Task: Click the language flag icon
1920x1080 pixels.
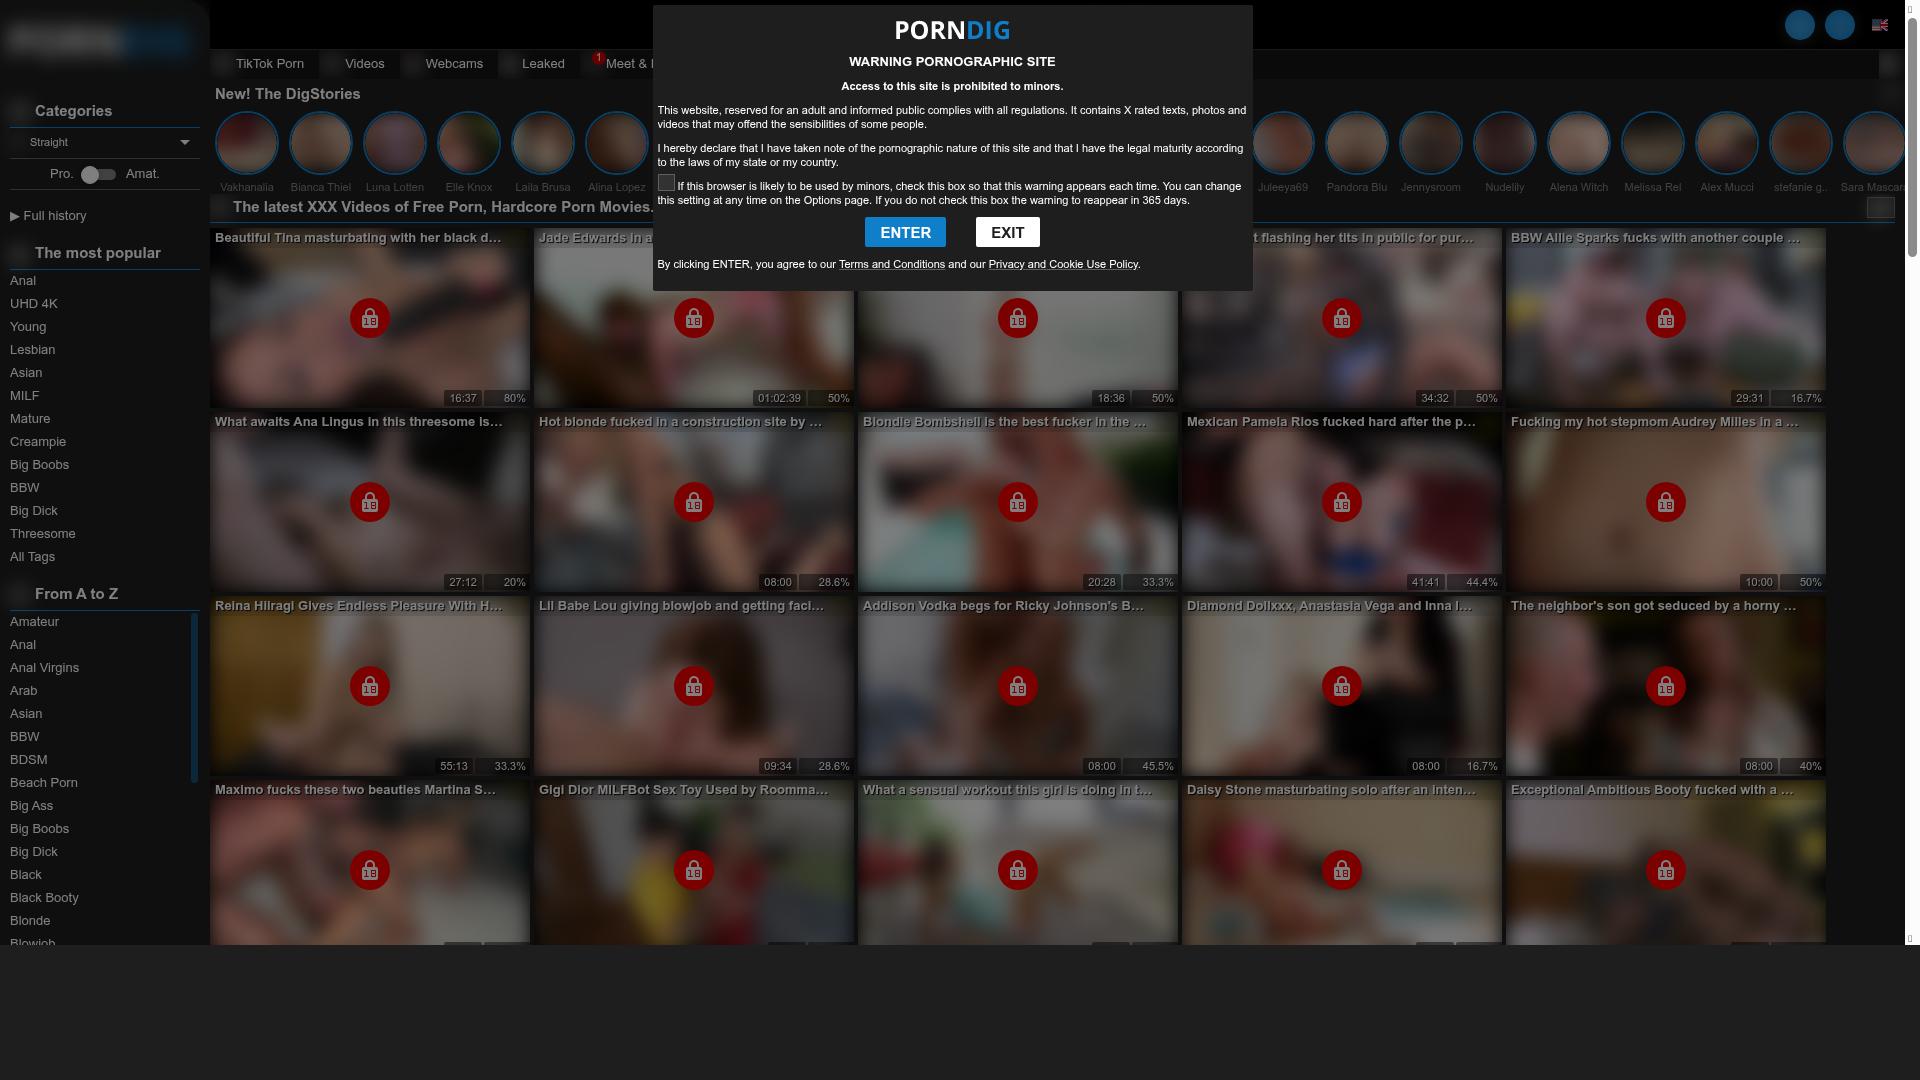Action: 1879,25
